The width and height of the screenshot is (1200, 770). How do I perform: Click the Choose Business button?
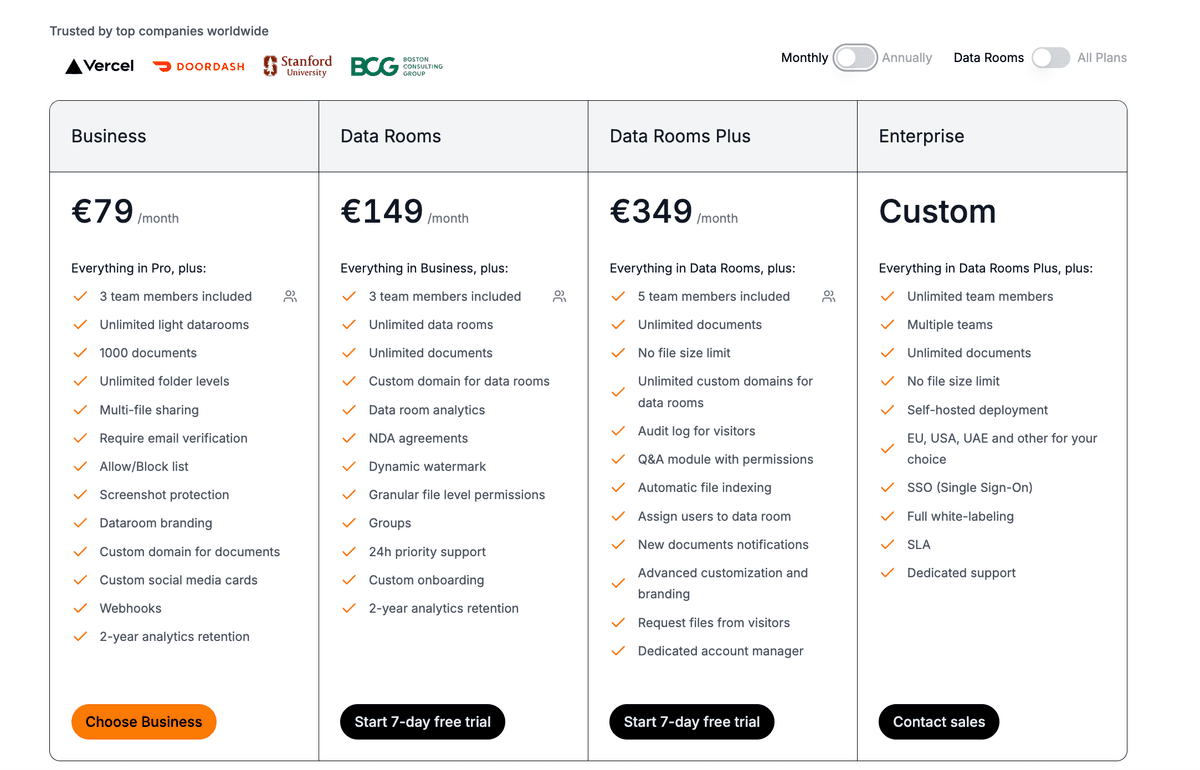143,721
